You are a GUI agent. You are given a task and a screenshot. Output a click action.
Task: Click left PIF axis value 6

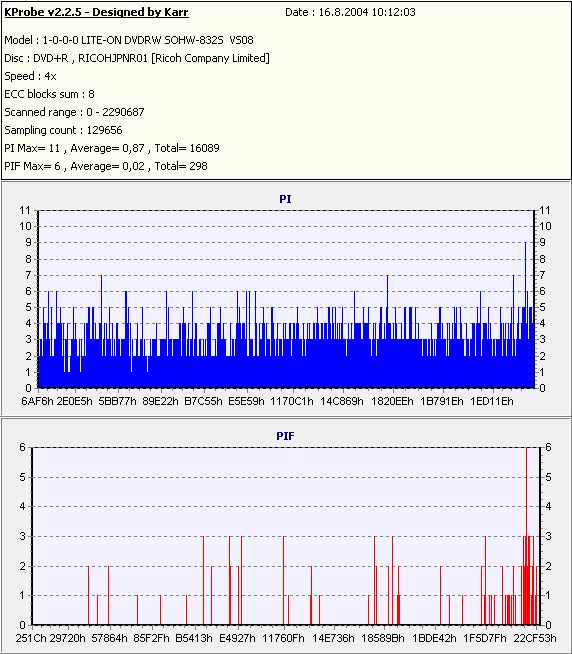tap(22, 448)
